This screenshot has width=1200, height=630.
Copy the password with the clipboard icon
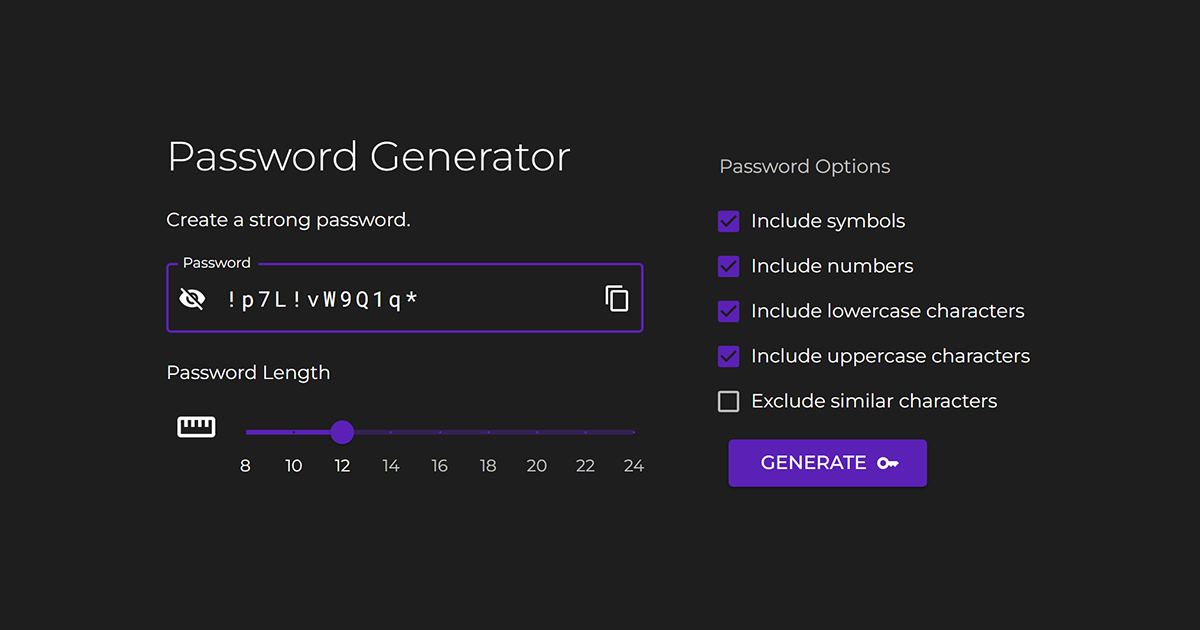coord(617,298)
